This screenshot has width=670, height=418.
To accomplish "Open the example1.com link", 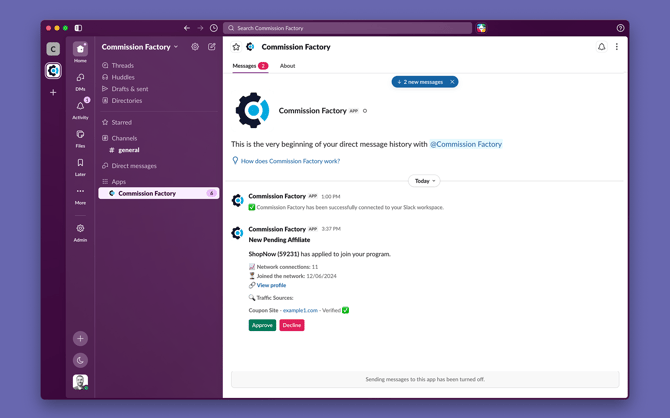I will pos(300,310).
